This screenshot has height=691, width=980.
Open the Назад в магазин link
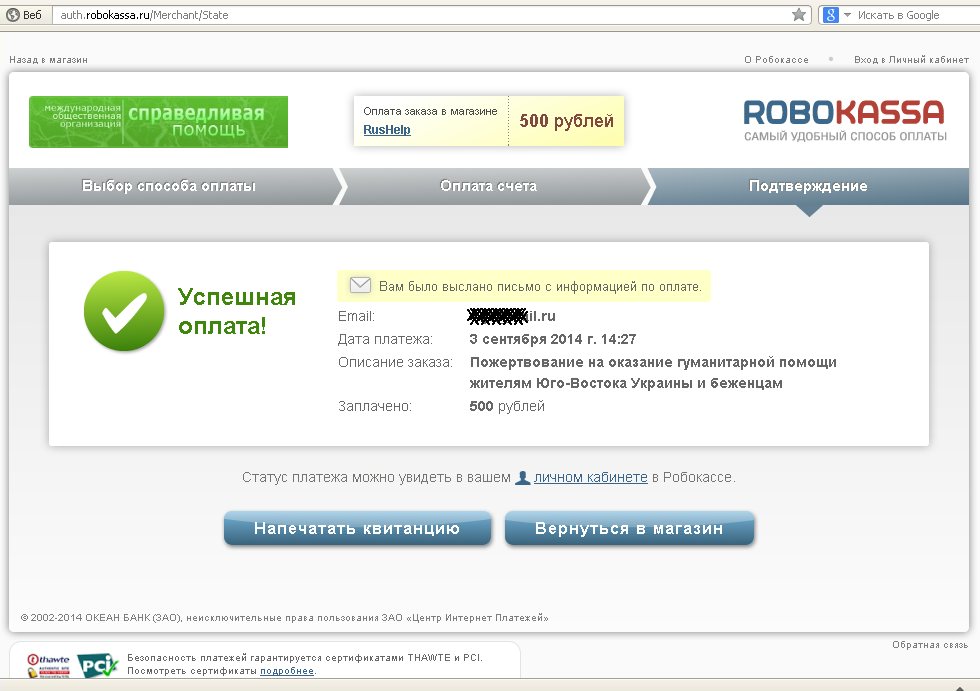coord(49,60)
